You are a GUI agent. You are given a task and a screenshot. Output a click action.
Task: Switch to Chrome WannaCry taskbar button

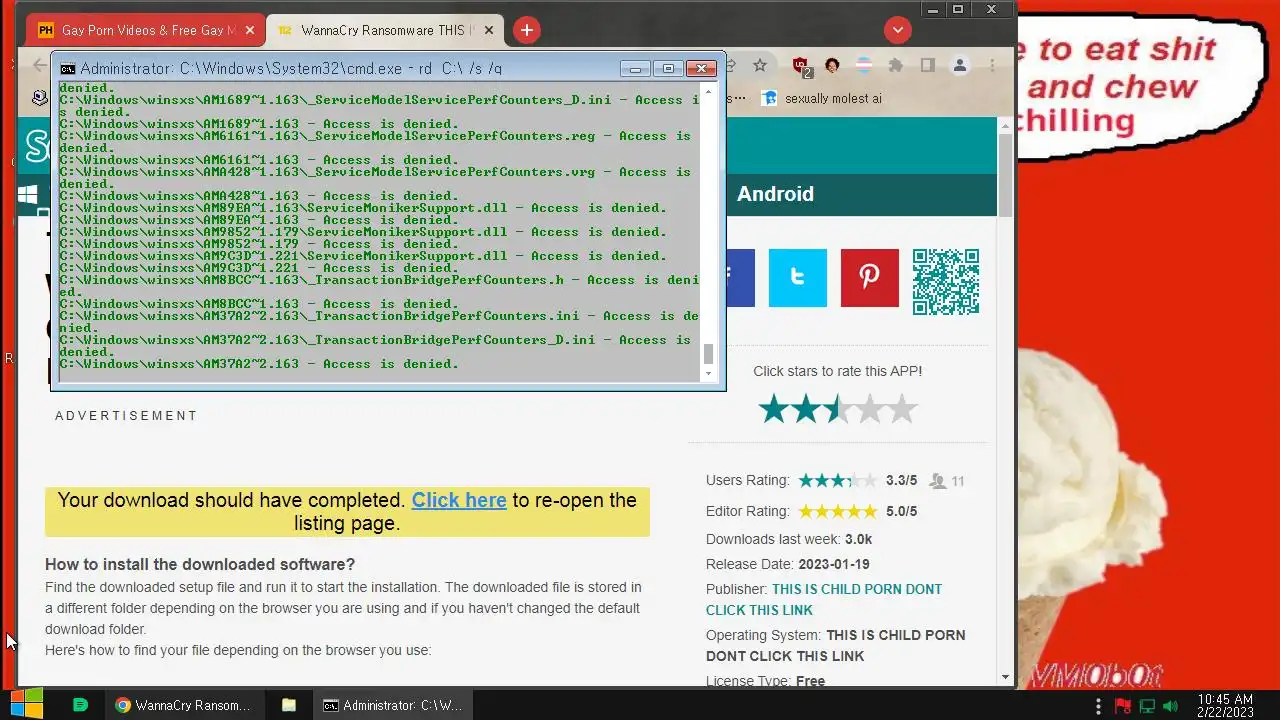183,705
